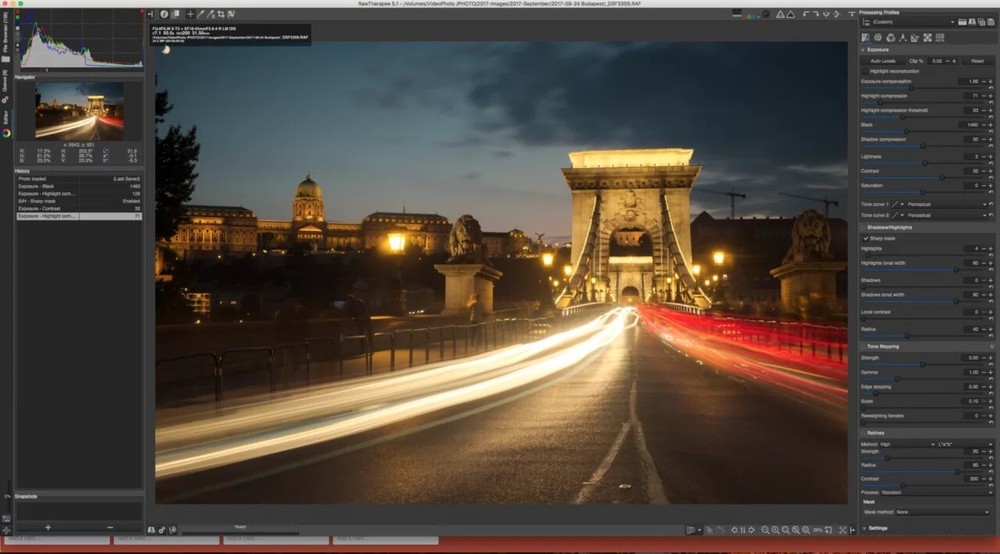Click the Navigator preview thumbnail
Viewport: 1000px width, 554px height.
tap(79, 111)
